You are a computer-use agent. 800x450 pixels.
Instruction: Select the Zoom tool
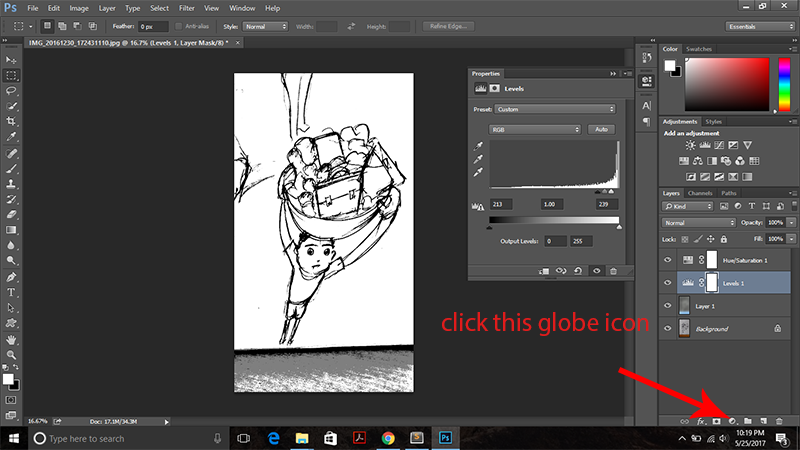[11, 355]
